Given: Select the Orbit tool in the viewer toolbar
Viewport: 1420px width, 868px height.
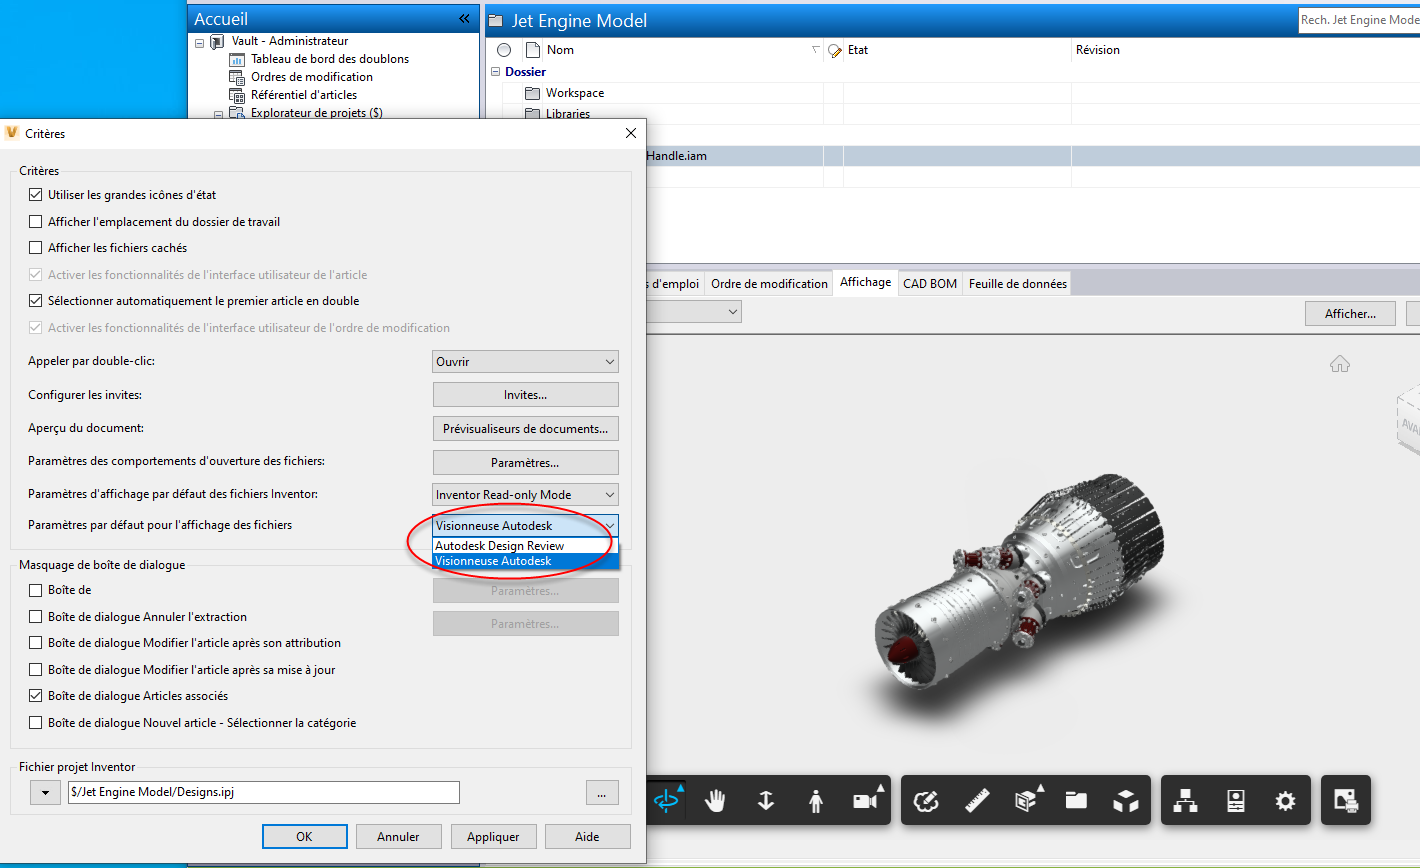Looking at the screenshot, I should point(666,800).
